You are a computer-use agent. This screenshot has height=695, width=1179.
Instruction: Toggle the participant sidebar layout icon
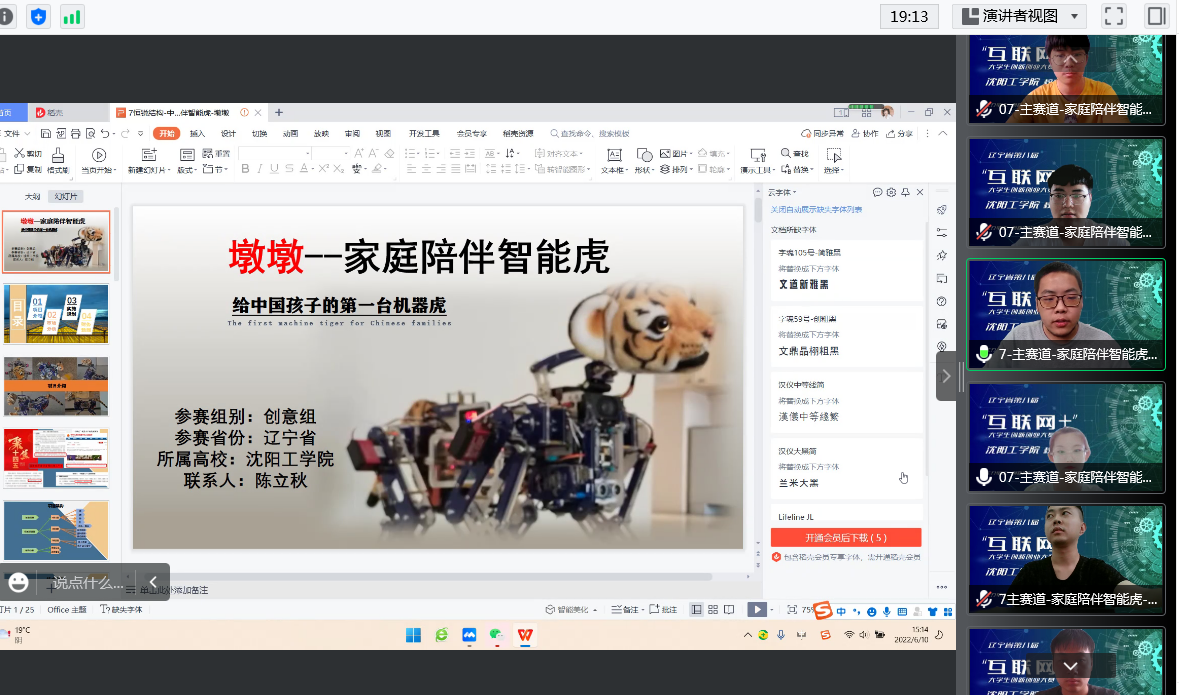click(x=1157, y=16)
